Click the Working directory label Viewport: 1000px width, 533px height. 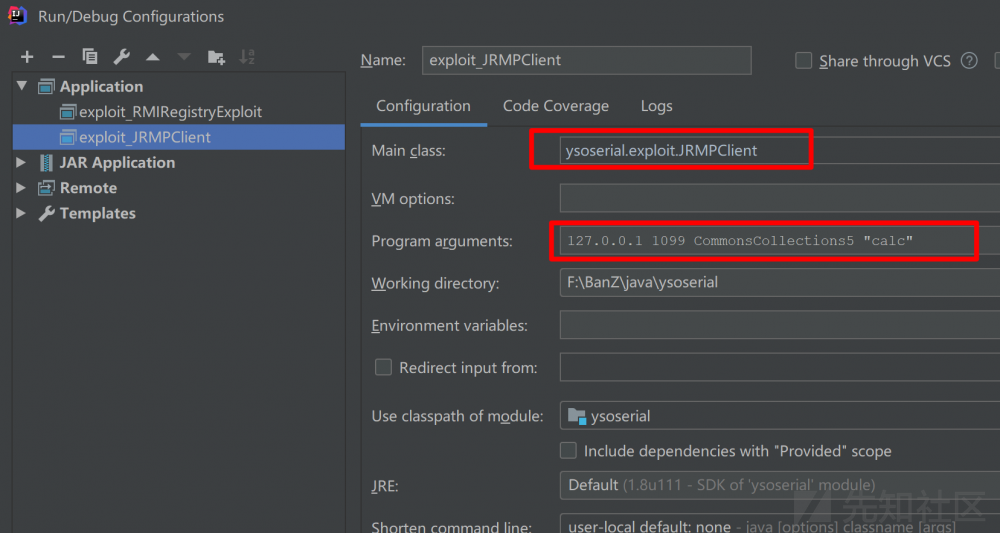[435, 283]
